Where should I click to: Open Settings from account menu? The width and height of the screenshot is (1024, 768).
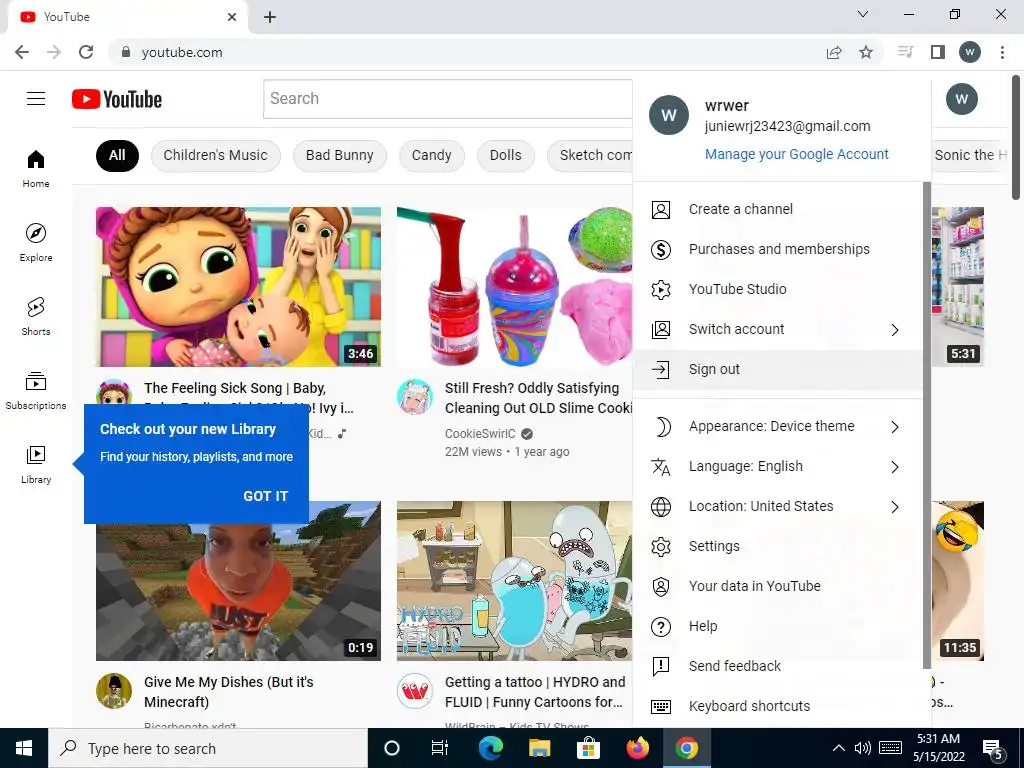coord(778,547)
